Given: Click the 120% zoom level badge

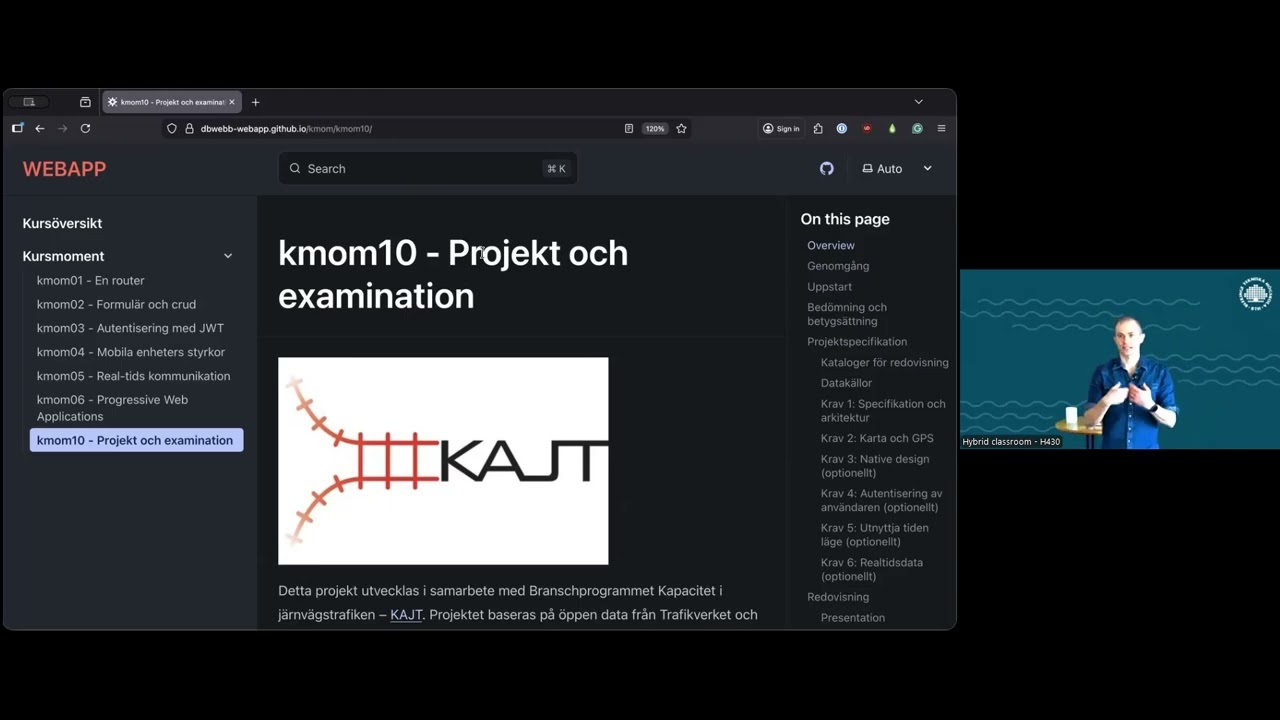Looking at the screenshot, I should (x=655, y=128).
